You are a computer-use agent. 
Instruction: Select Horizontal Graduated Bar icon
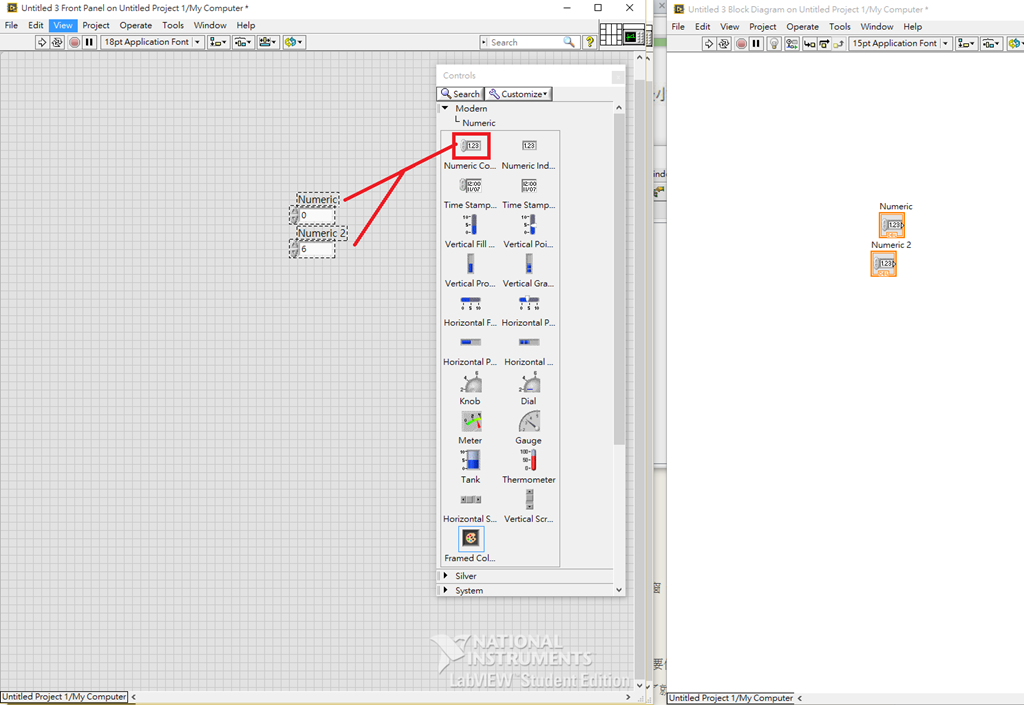(529, 342)
